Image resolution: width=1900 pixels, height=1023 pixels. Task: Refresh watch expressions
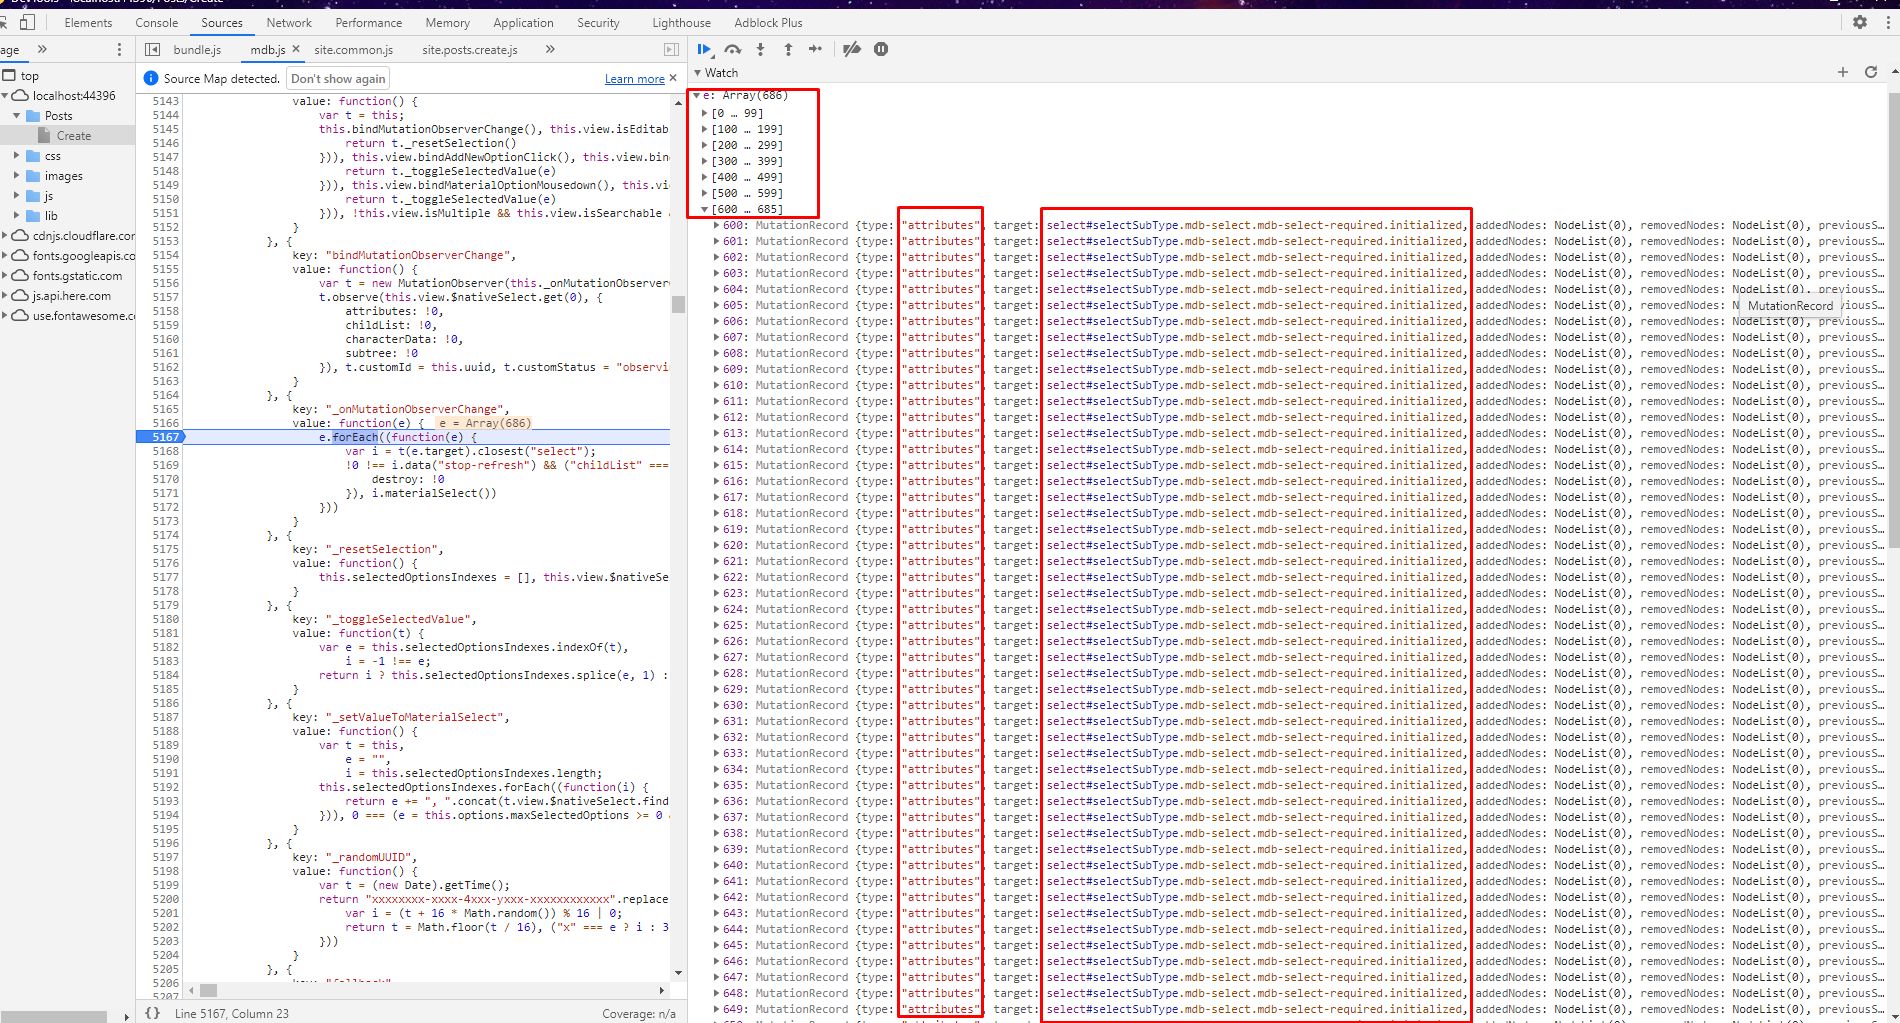click(x=1871, y=72)
